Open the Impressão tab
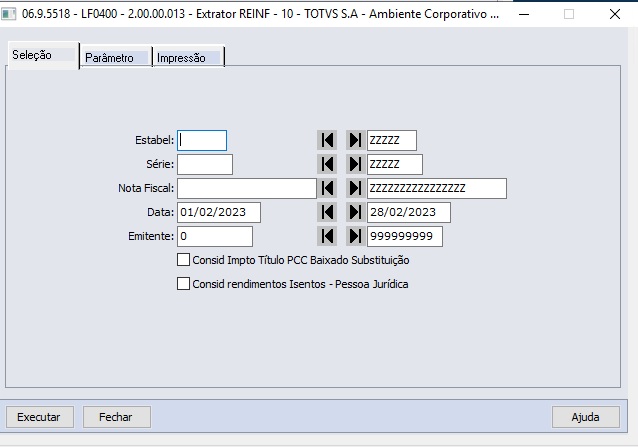The width and height of the screenshot is (638, 447). point(188,57)
